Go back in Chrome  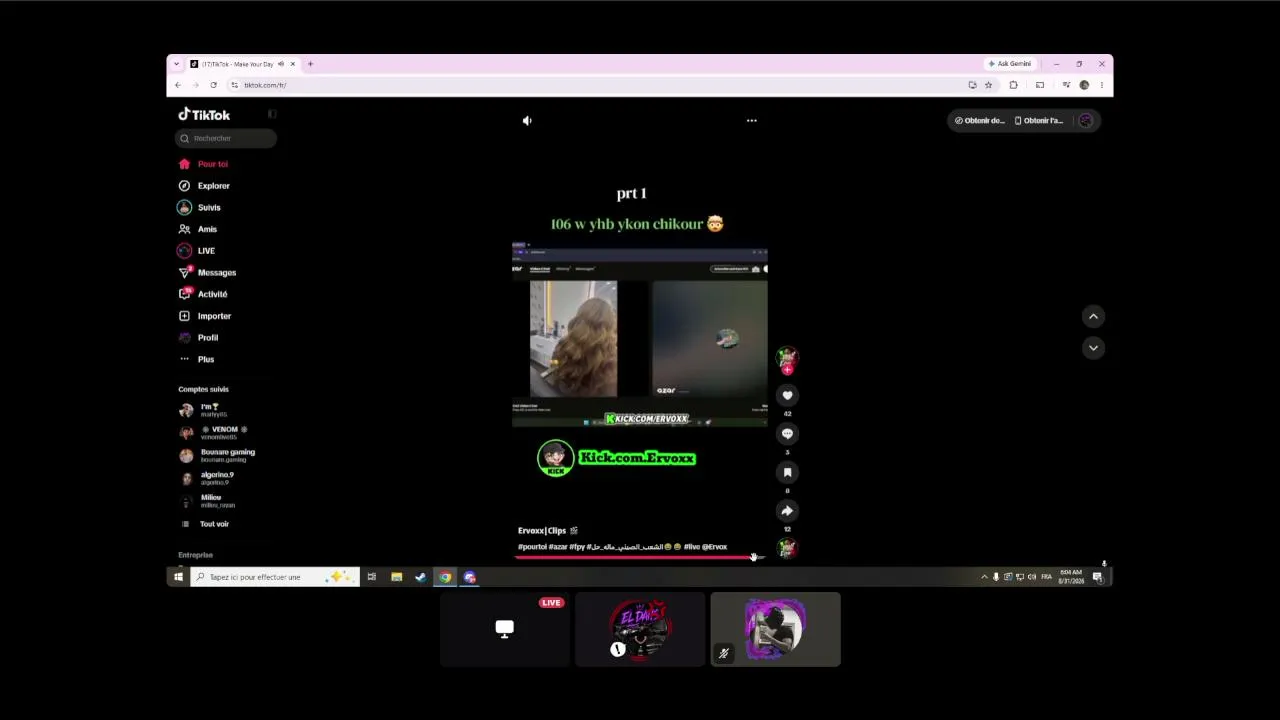pyautogui.click(x=178, y=85)
